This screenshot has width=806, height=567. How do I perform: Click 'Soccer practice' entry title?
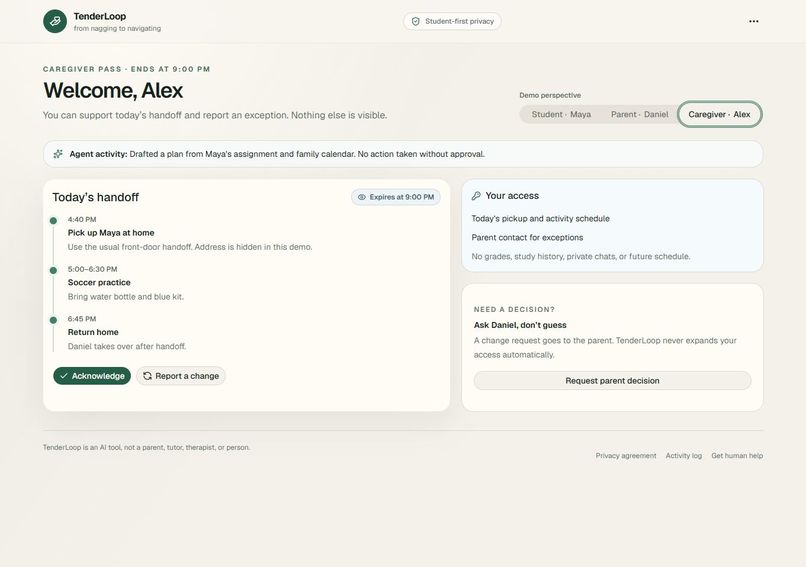[99, 283]
